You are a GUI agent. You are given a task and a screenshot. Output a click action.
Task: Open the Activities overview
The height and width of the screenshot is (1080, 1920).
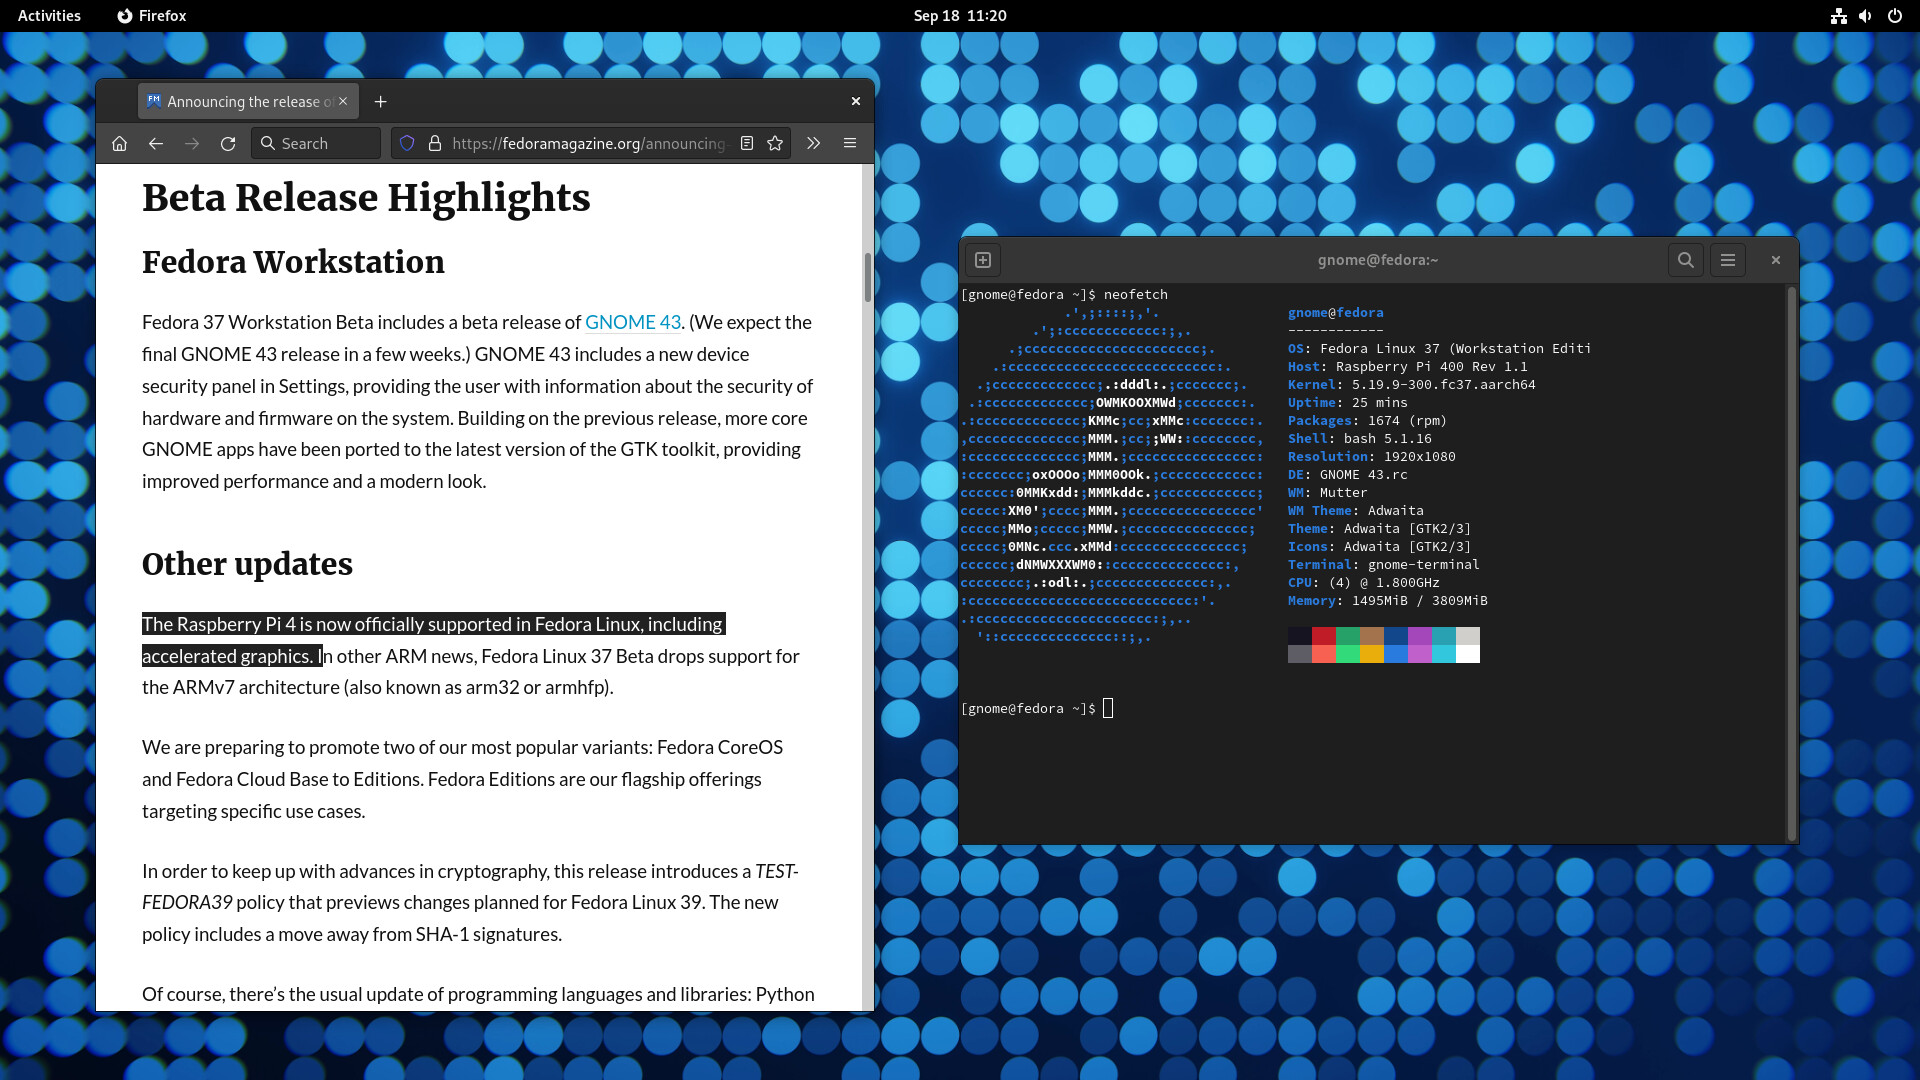49,15
